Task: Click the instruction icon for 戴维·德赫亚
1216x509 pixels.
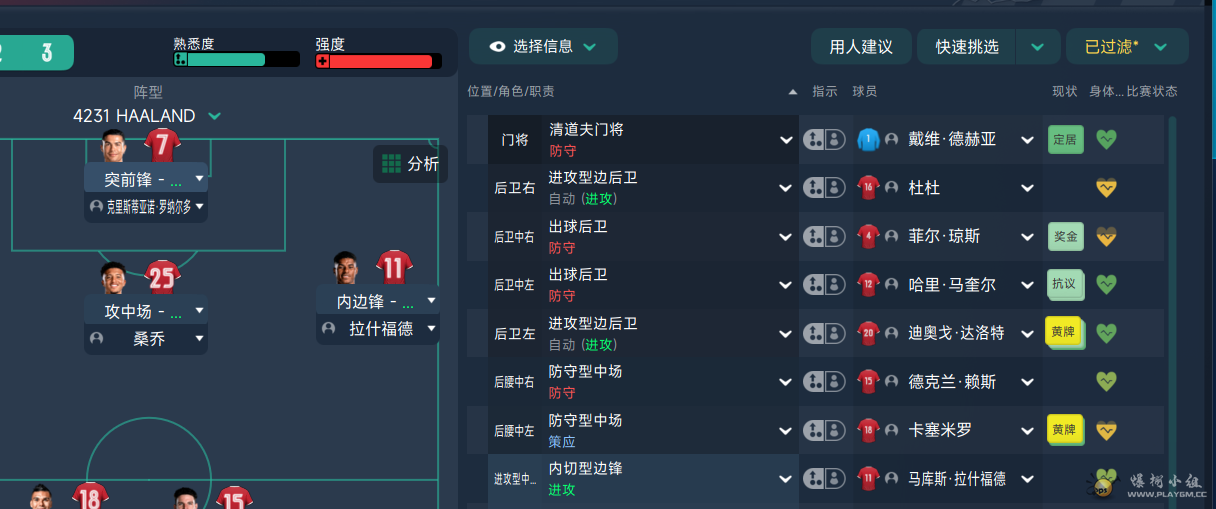Action: tap(824, 139)
